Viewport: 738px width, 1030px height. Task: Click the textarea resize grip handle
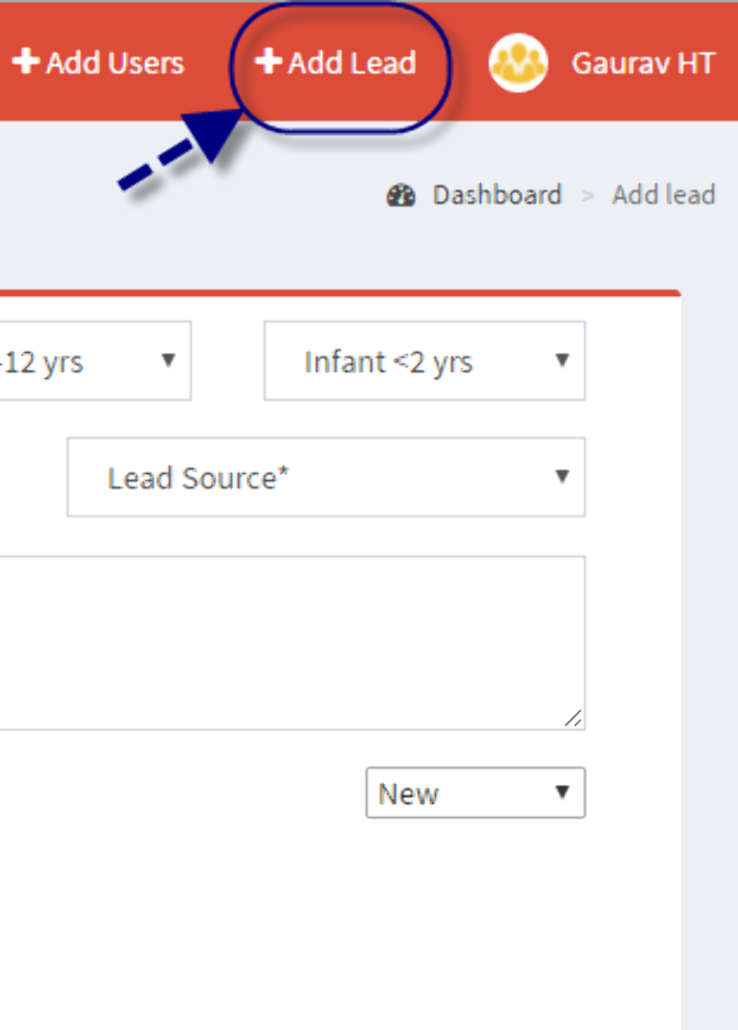point(572,717)
